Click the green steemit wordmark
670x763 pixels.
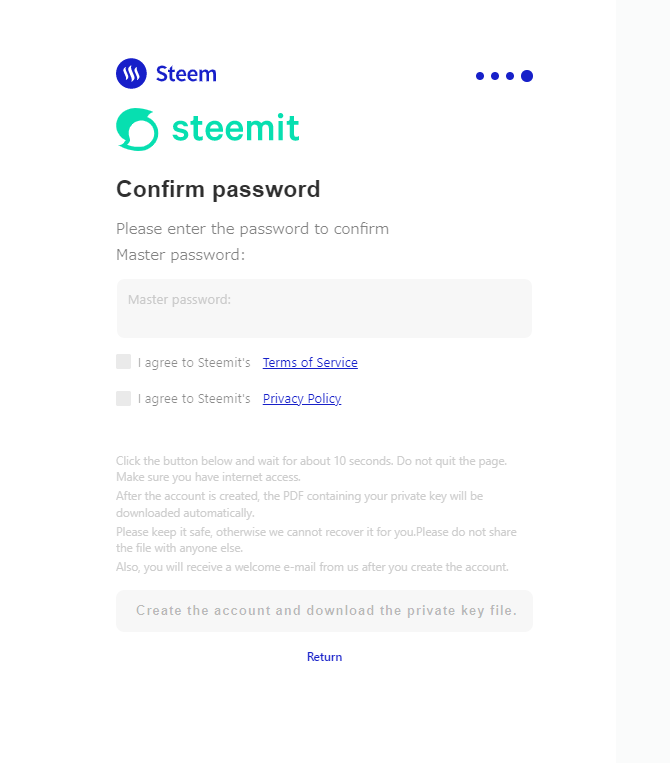pos(235,128)
